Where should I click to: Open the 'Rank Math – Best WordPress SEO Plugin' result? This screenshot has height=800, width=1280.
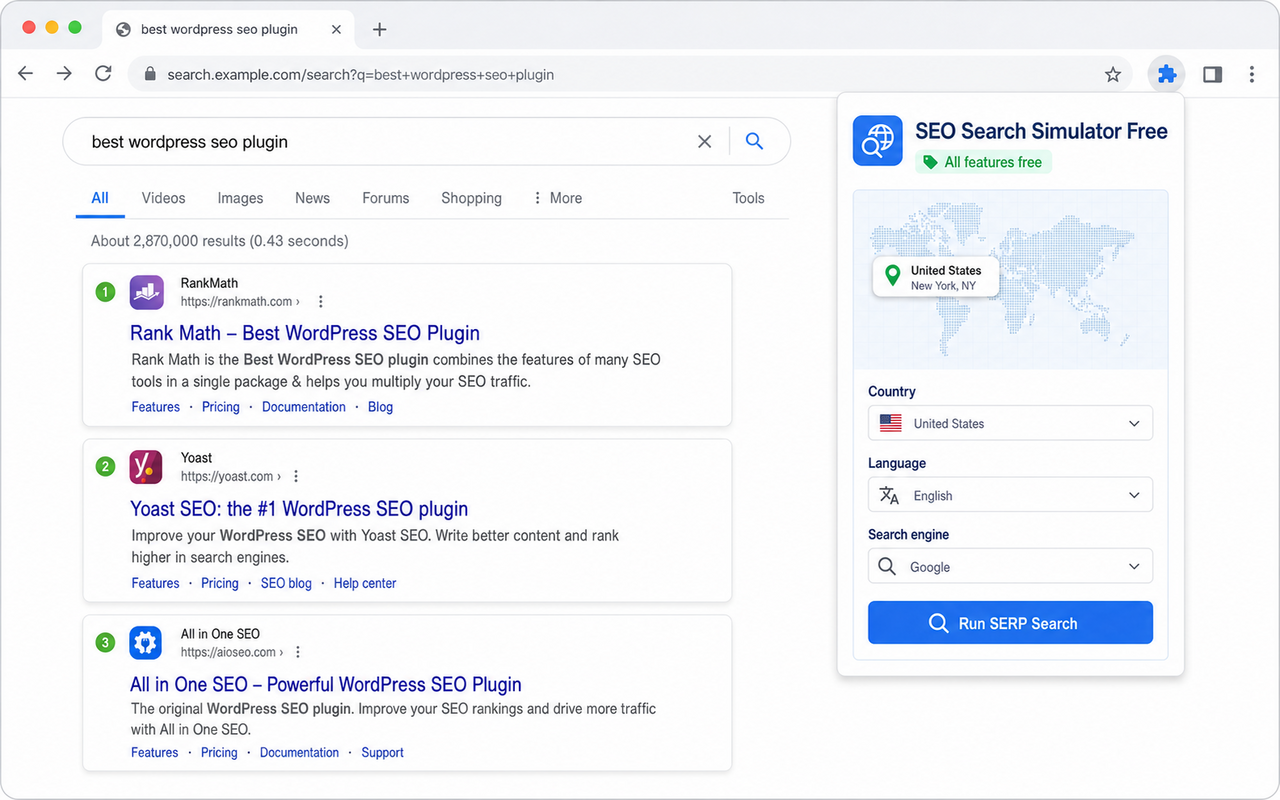pyautogui.click(x=305, y=333)
